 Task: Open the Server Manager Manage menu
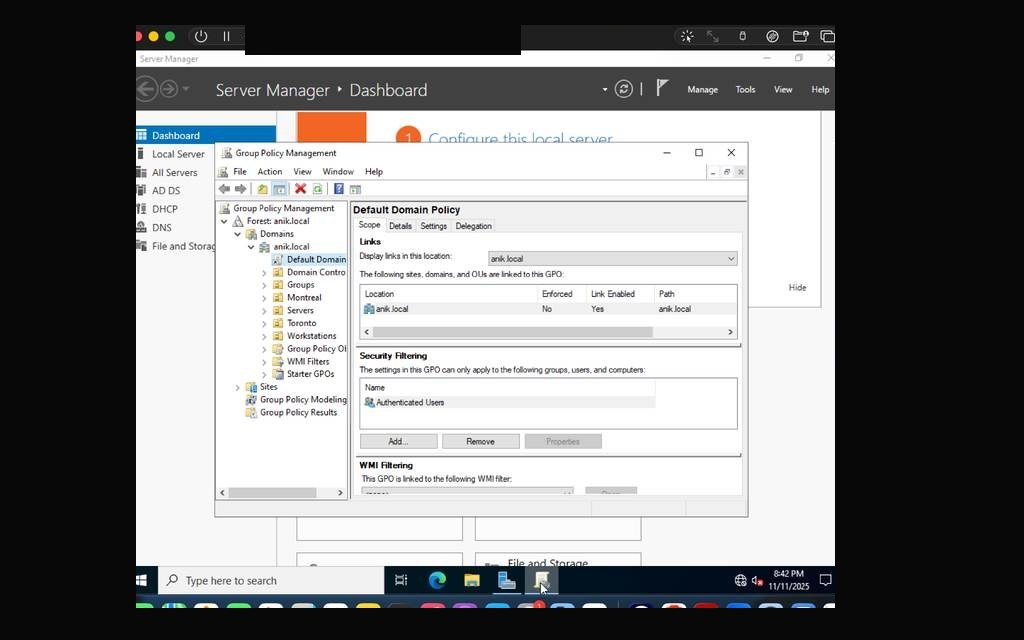pos(702,89)
